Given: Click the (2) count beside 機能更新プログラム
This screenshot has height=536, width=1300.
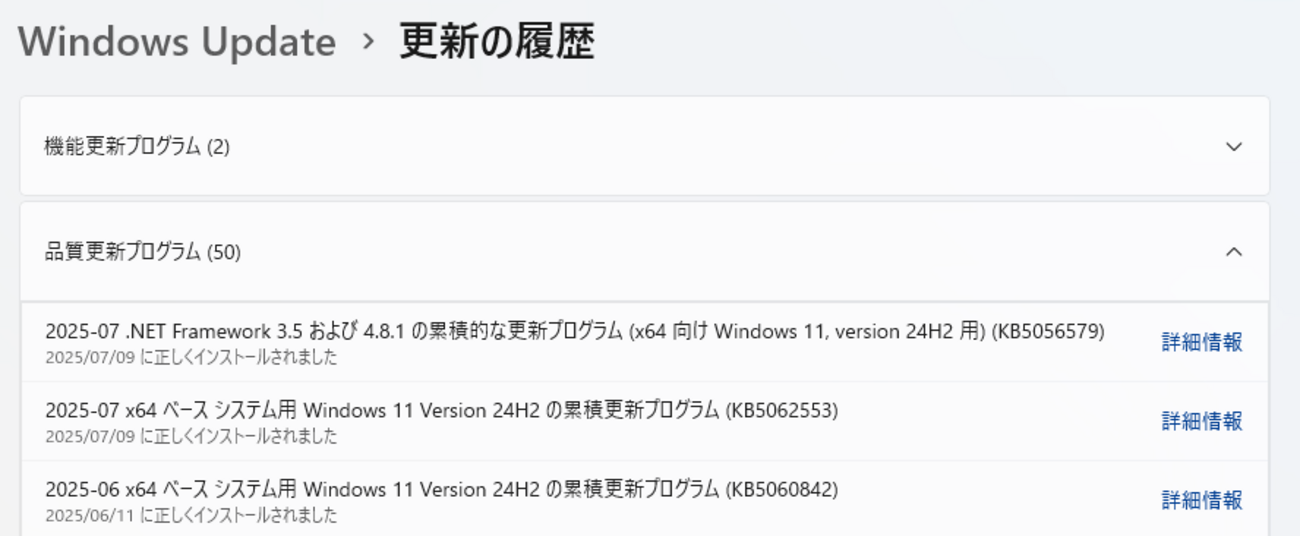Looking at the screenshot, I should pyautogui.click(x=218, y=147).
